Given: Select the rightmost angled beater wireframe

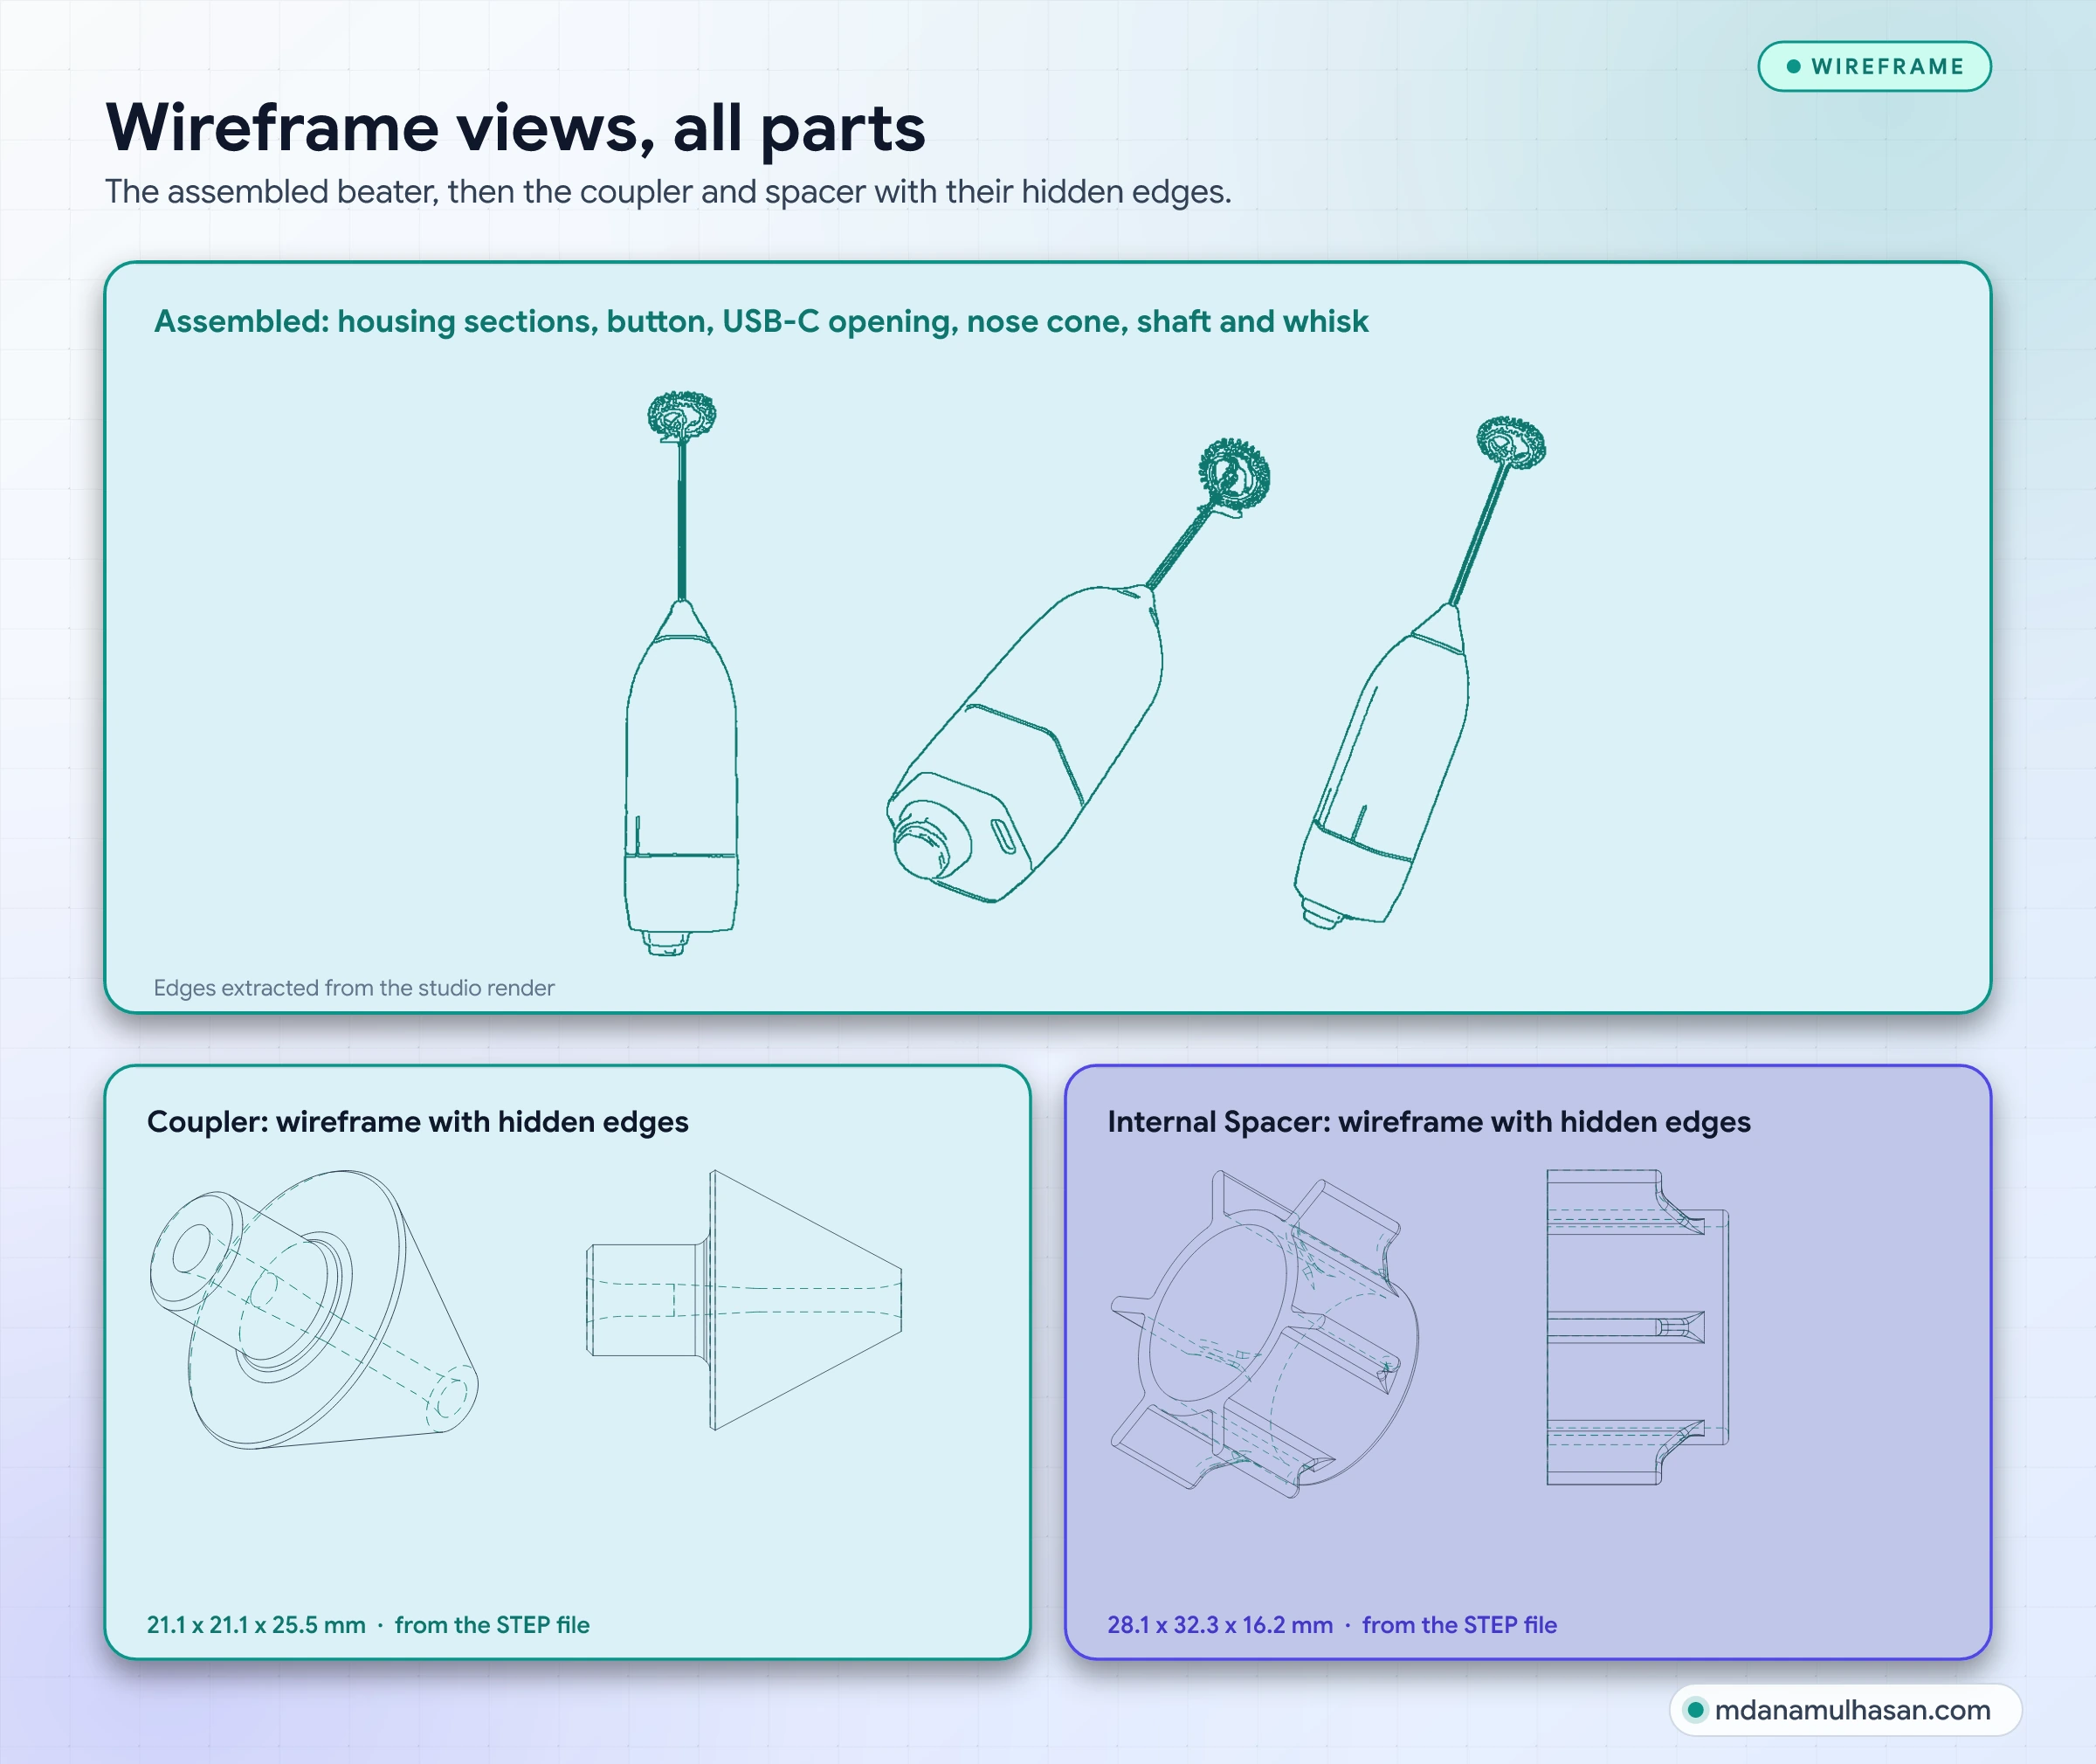Looking at the screenshot, I should (1419, 673).
